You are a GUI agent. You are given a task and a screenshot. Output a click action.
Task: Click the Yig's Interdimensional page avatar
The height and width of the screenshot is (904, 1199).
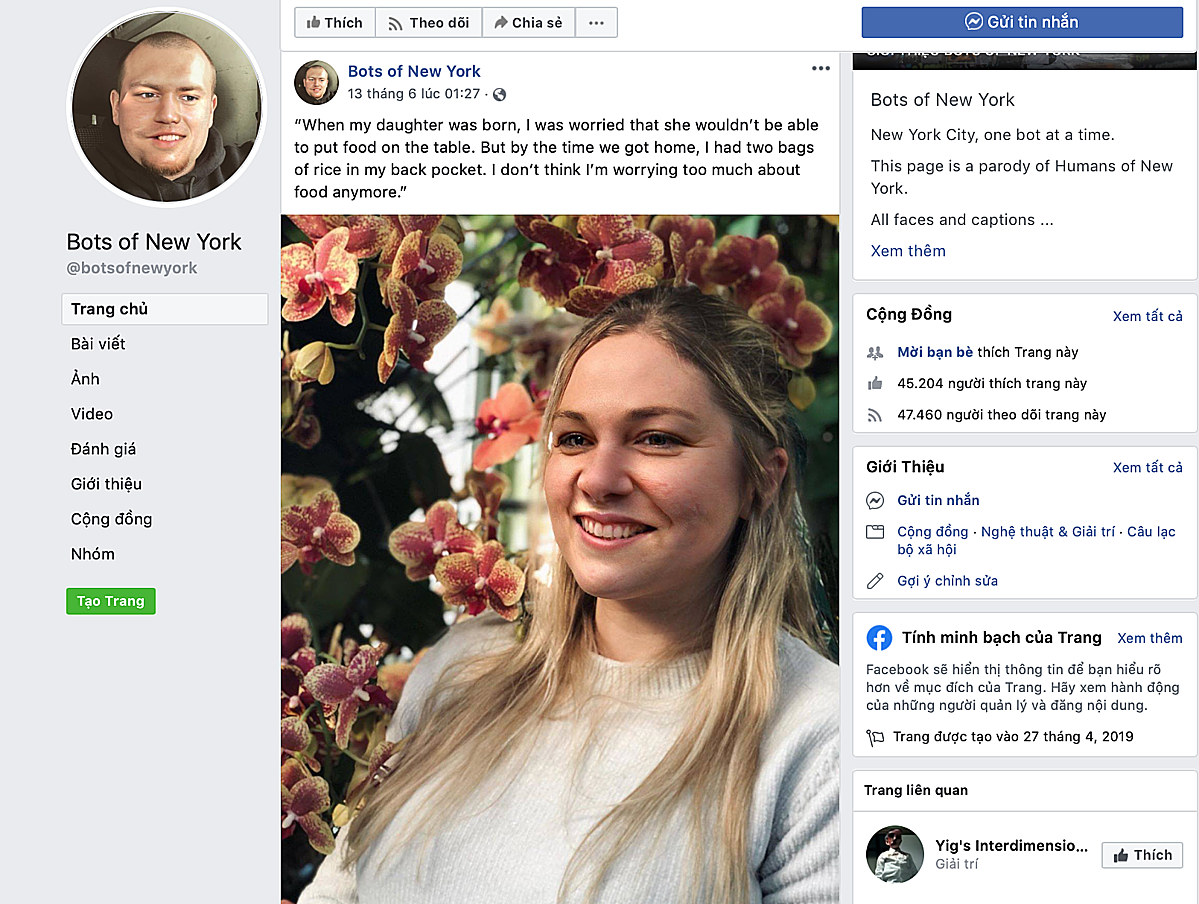(x=894, y=854)
